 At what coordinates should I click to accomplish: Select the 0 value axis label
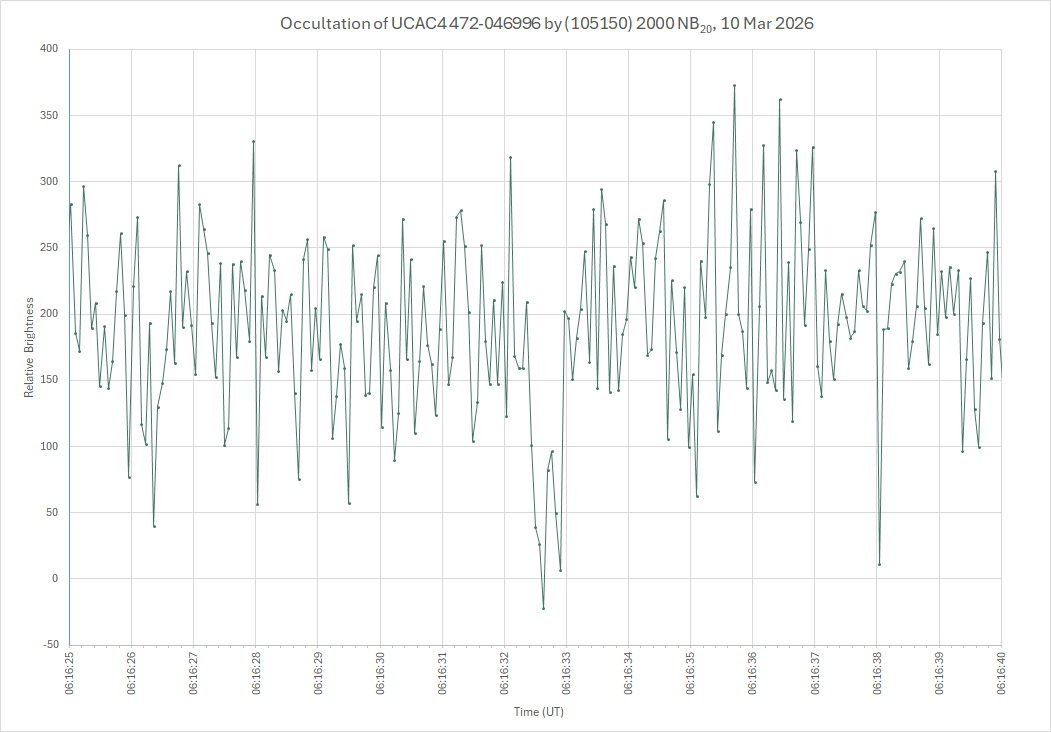[55, 579]
